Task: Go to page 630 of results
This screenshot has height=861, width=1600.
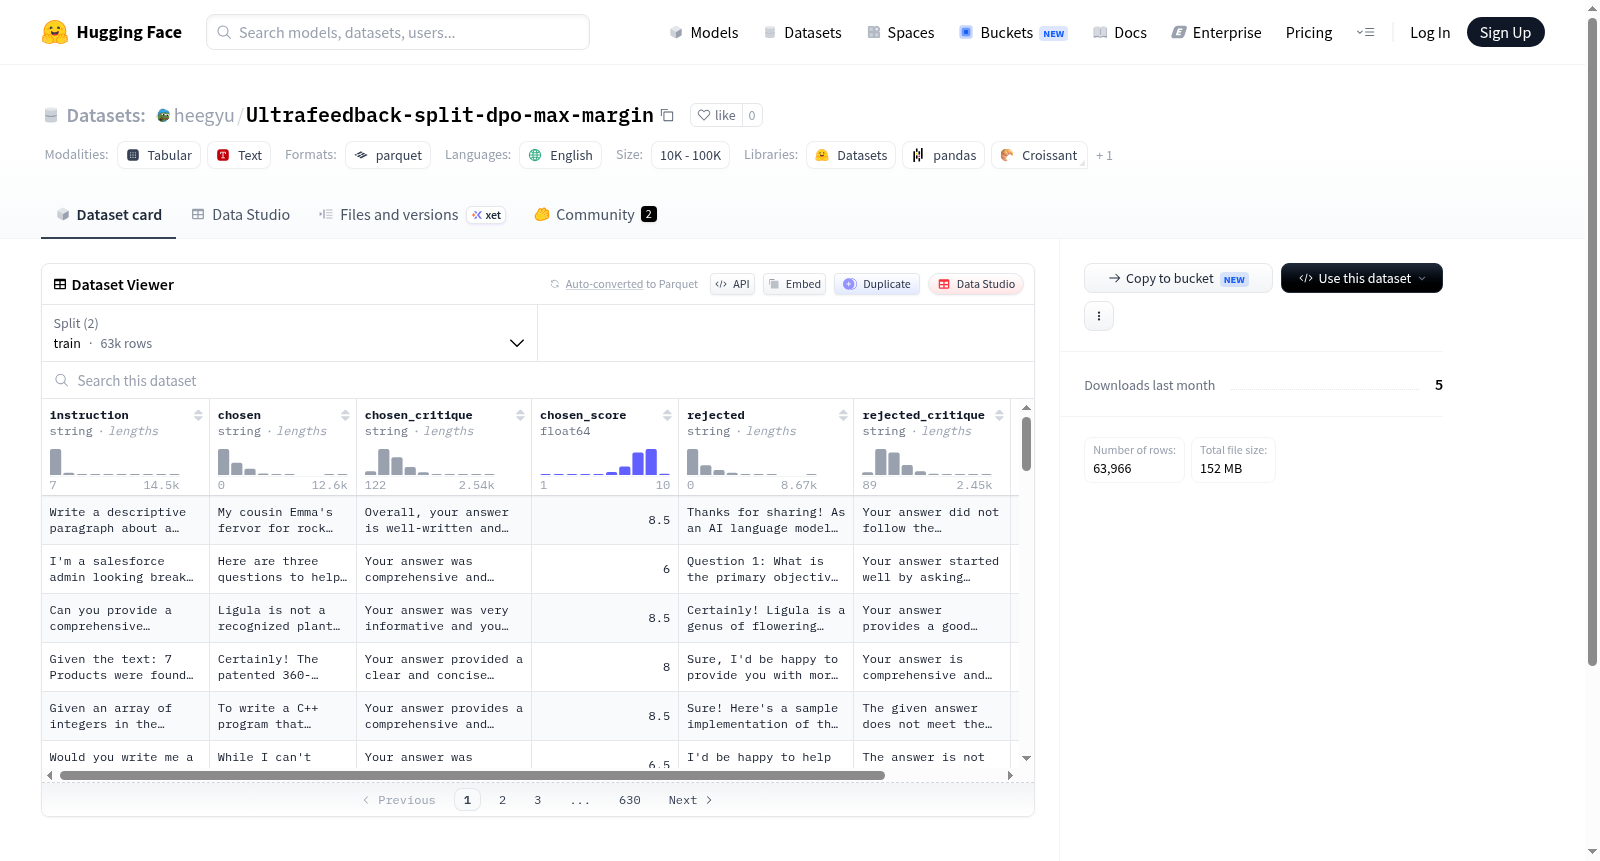Action: click(x=629, y=800)
